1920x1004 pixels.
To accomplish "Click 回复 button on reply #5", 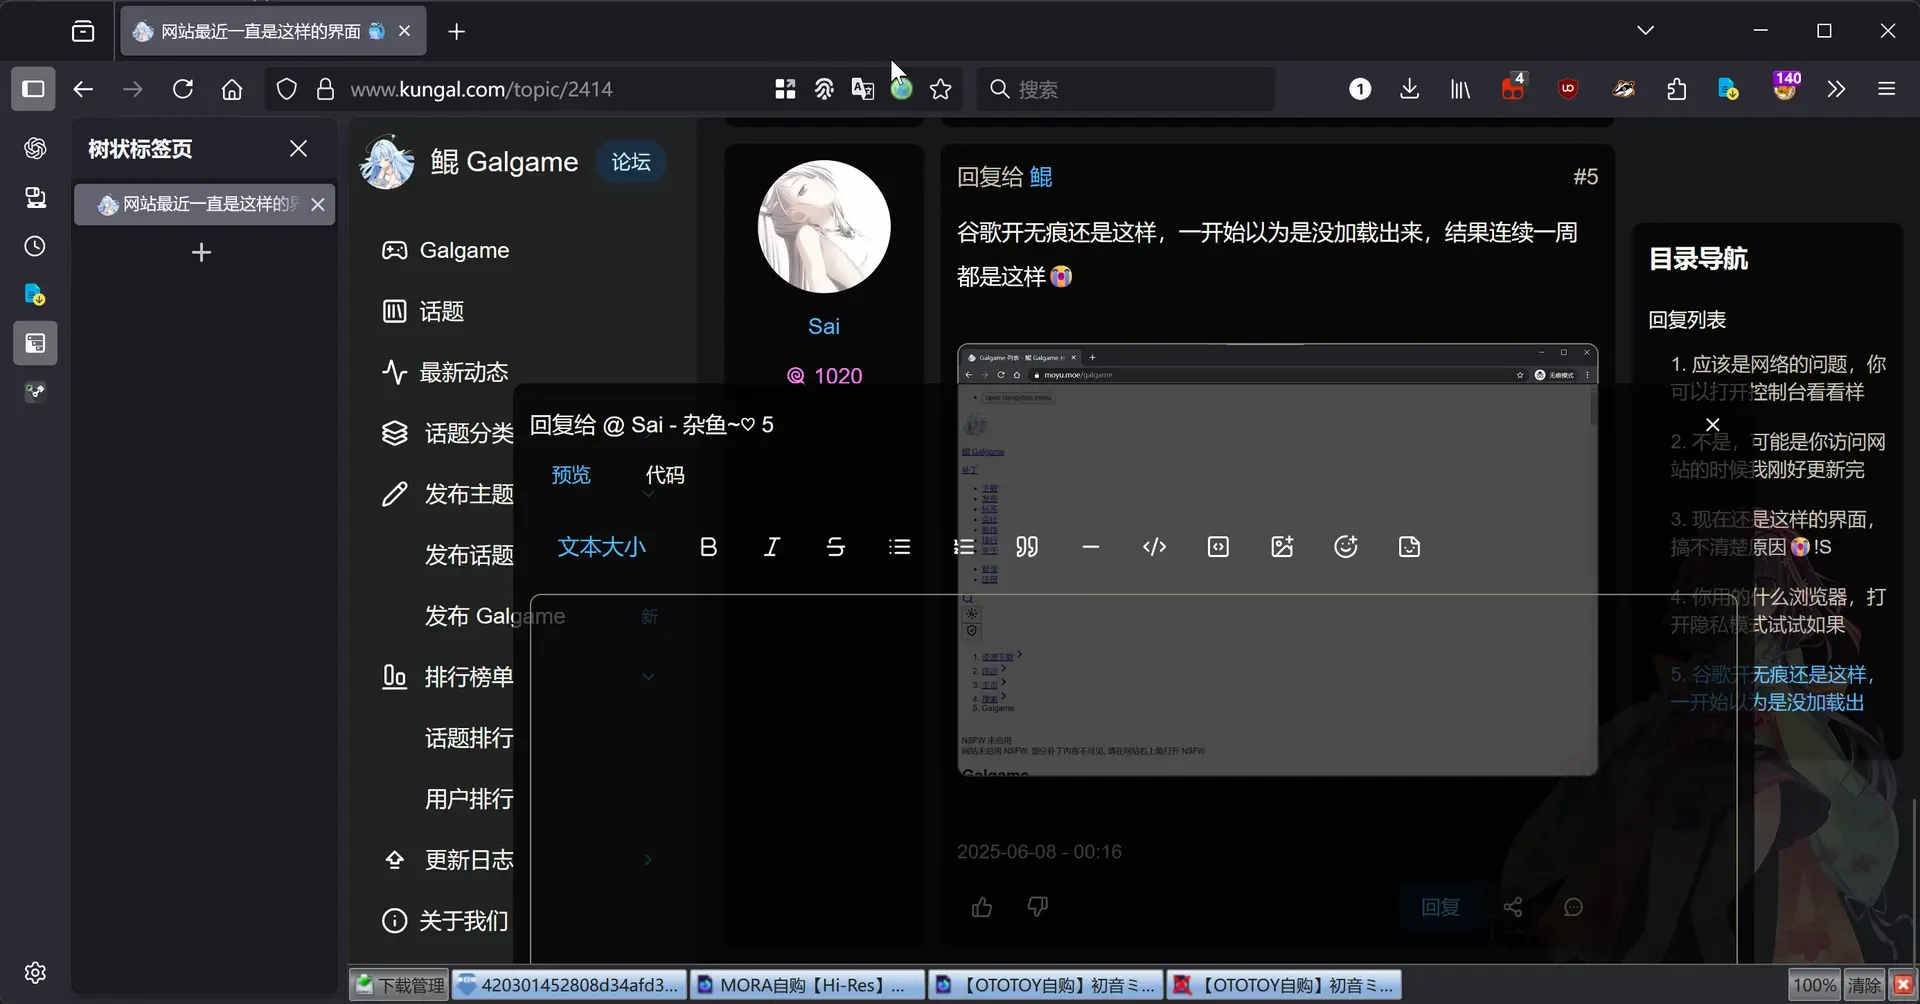I will [1440, 907].
